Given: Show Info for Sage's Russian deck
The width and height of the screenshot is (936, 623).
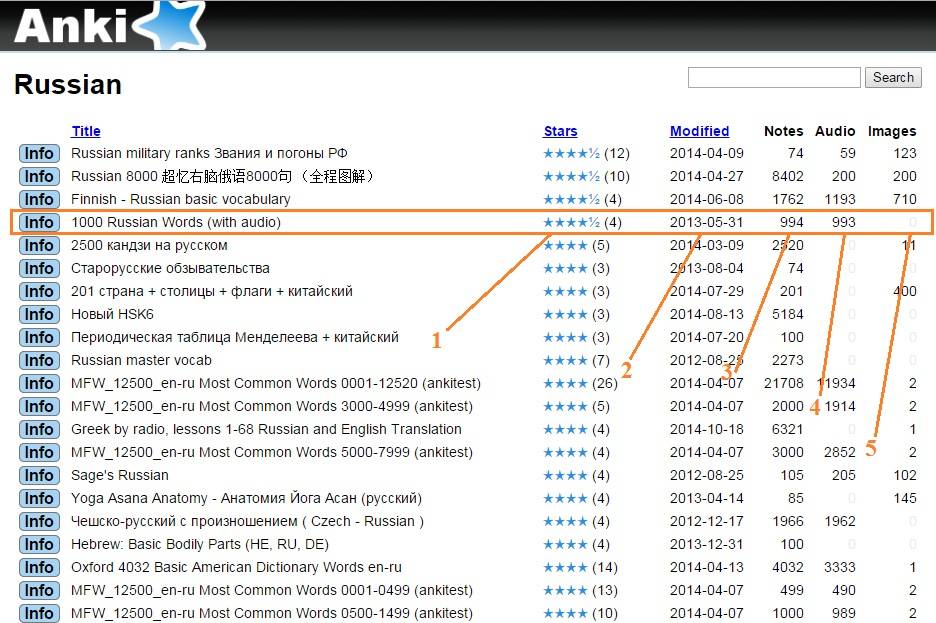Looking at the screenshot, I should pyautogui.click(x=39, y=476).
